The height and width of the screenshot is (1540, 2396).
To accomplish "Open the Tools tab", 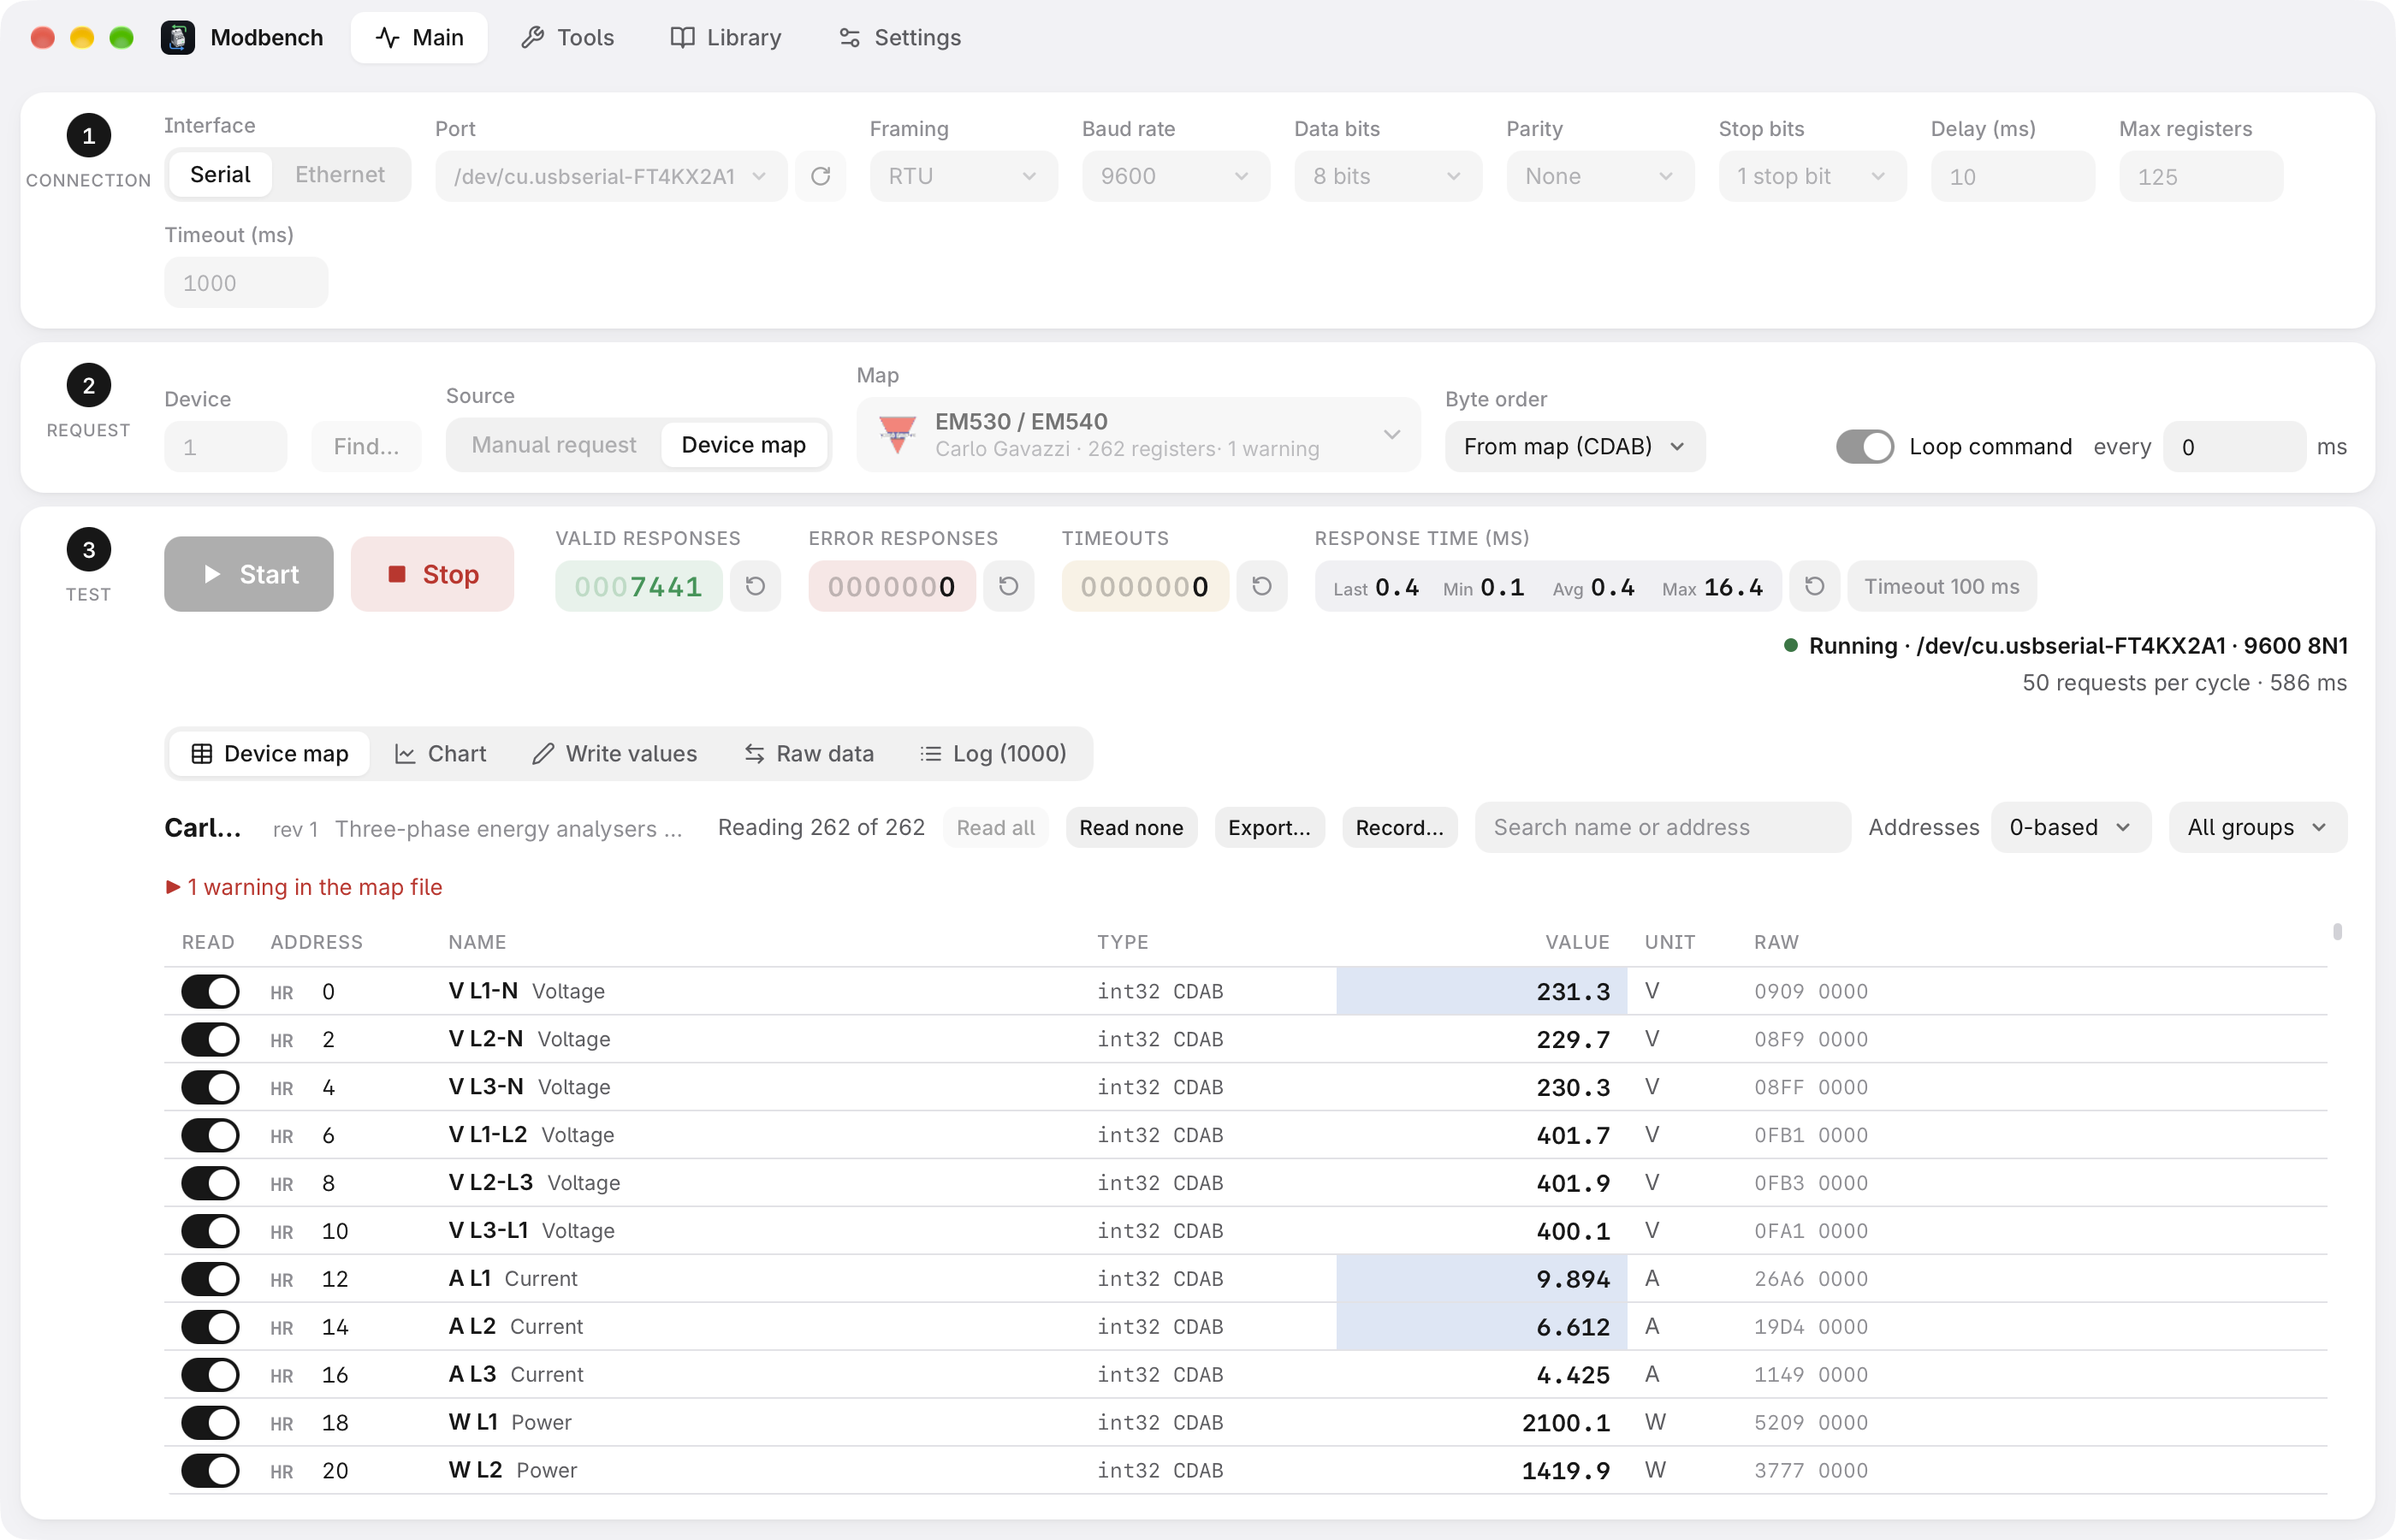I will point(567,38).
